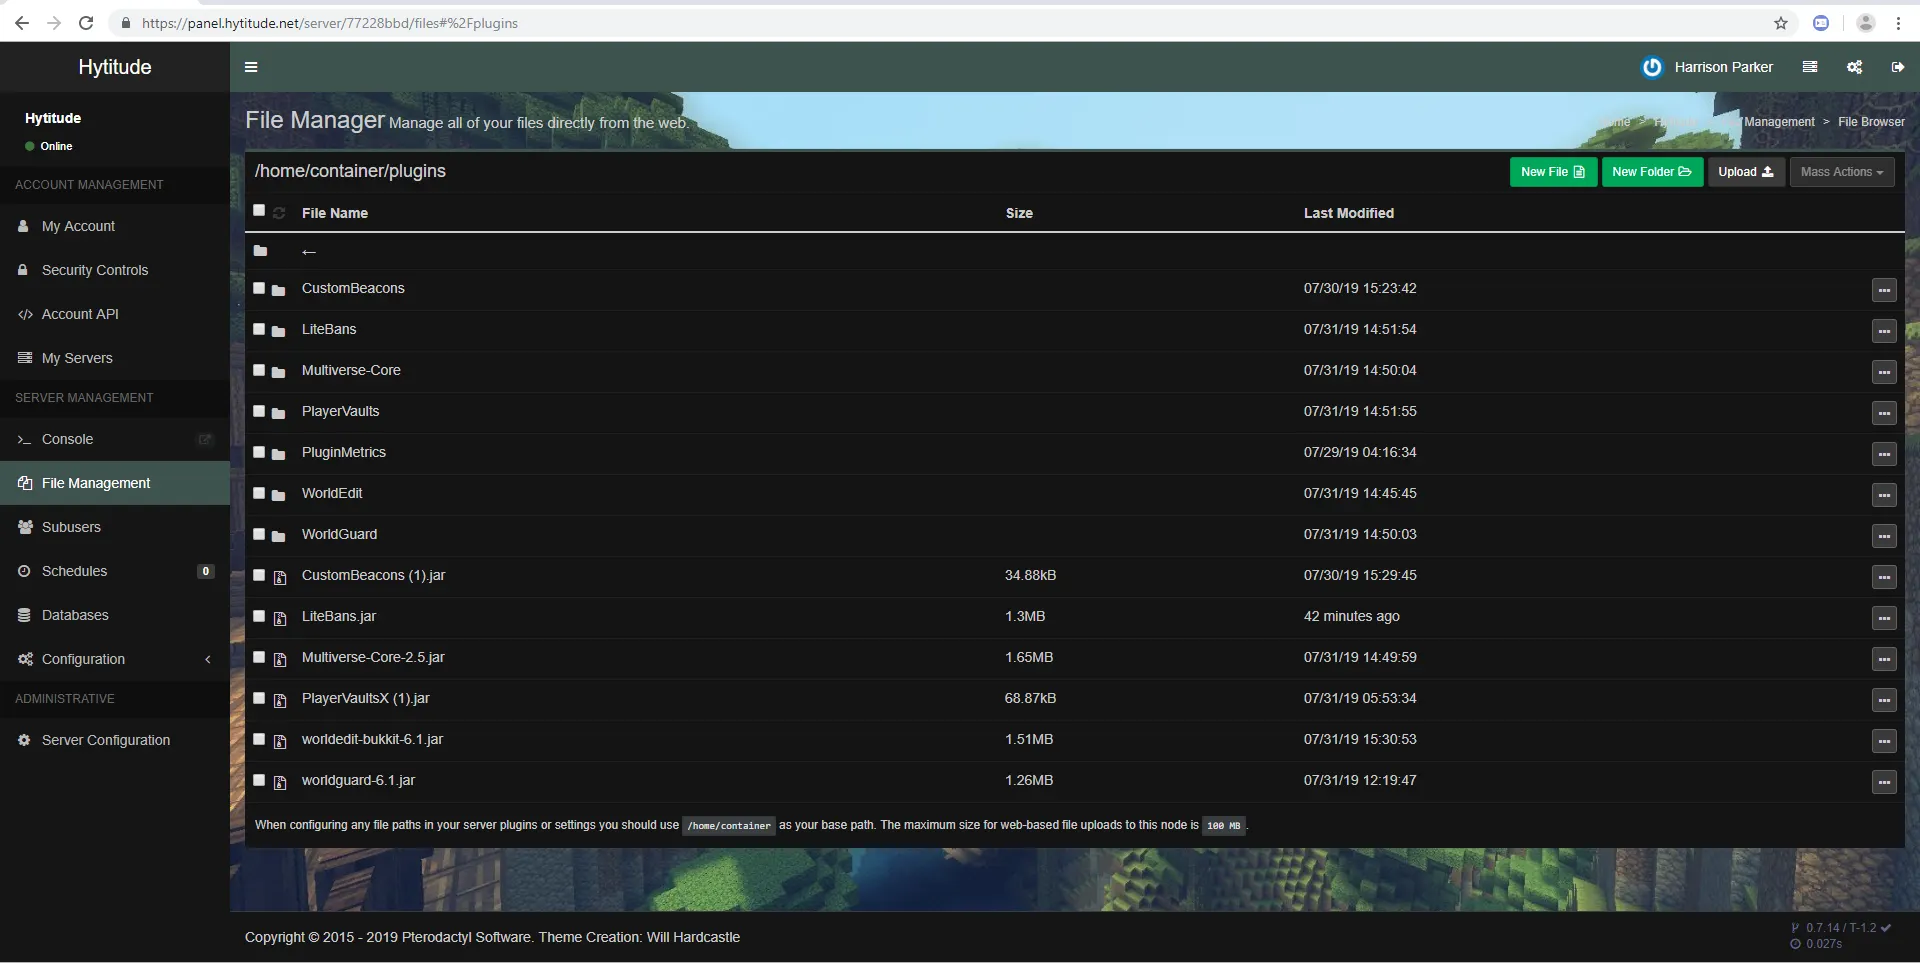Screen dimensions: 1920x964
Task: Click the browser address bar URL
Action: point(329,23)
